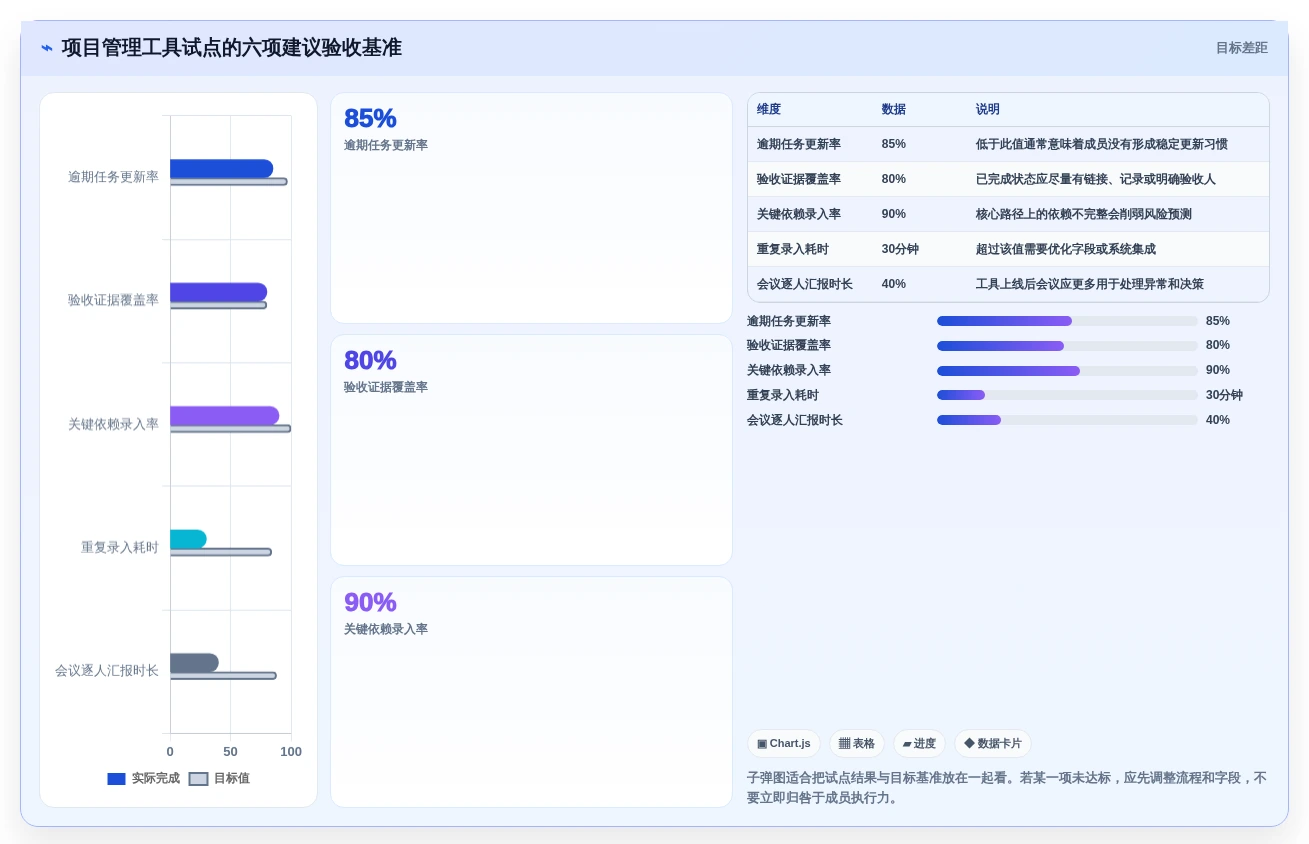Click the description 超过该值需要优化字段或系统集成

click(1066, 249)
